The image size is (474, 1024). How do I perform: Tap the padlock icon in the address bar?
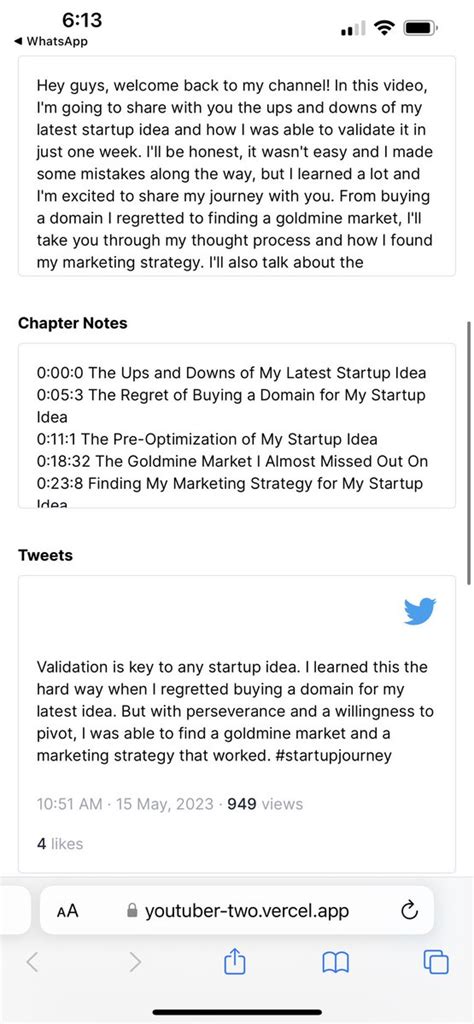point(133,910)
